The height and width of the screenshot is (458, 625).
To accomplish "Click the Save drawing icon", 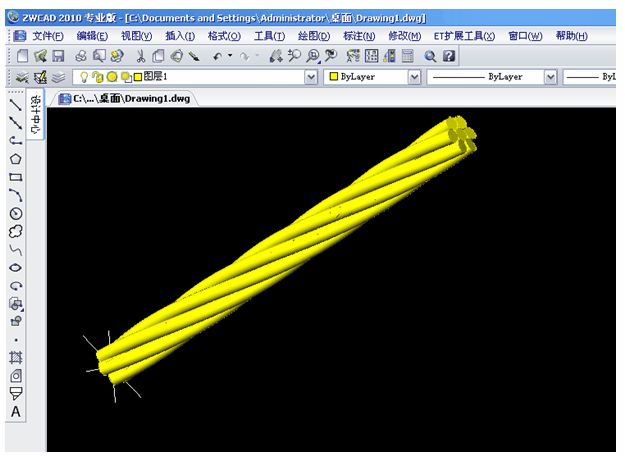I will tap(58, 57).
